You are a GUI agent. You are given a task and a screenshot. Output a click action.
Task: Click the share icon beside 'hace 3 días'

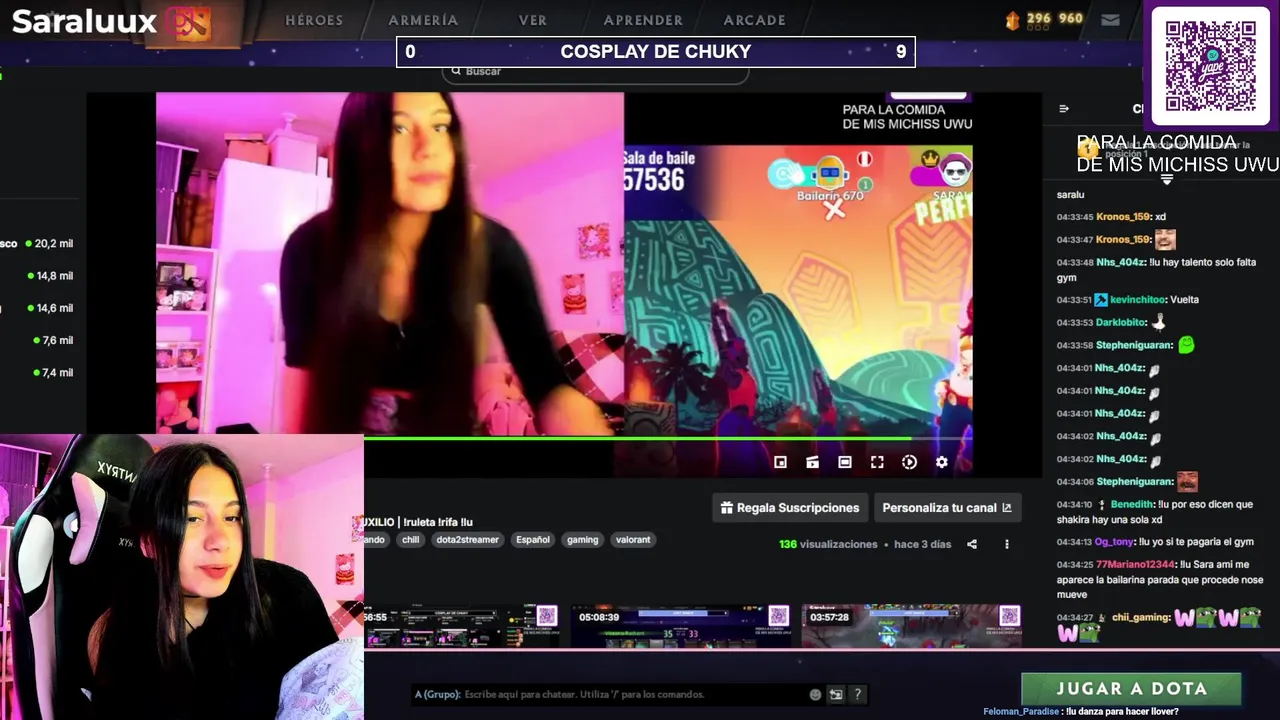point(972,544)
